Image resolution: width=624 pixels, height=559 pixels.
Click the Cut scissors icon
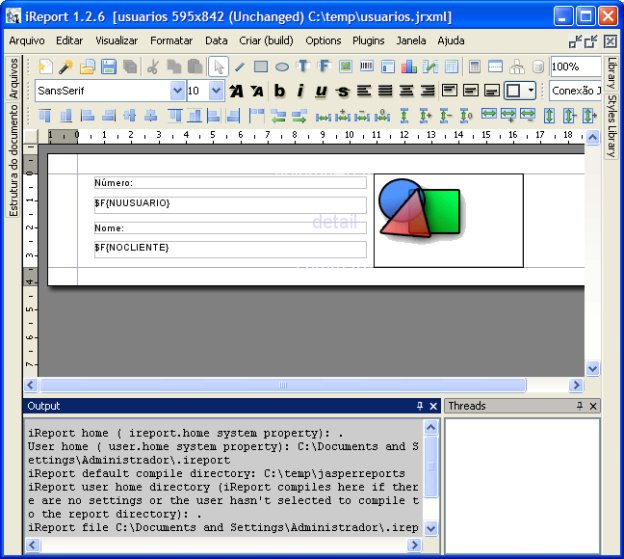[153, 67]
